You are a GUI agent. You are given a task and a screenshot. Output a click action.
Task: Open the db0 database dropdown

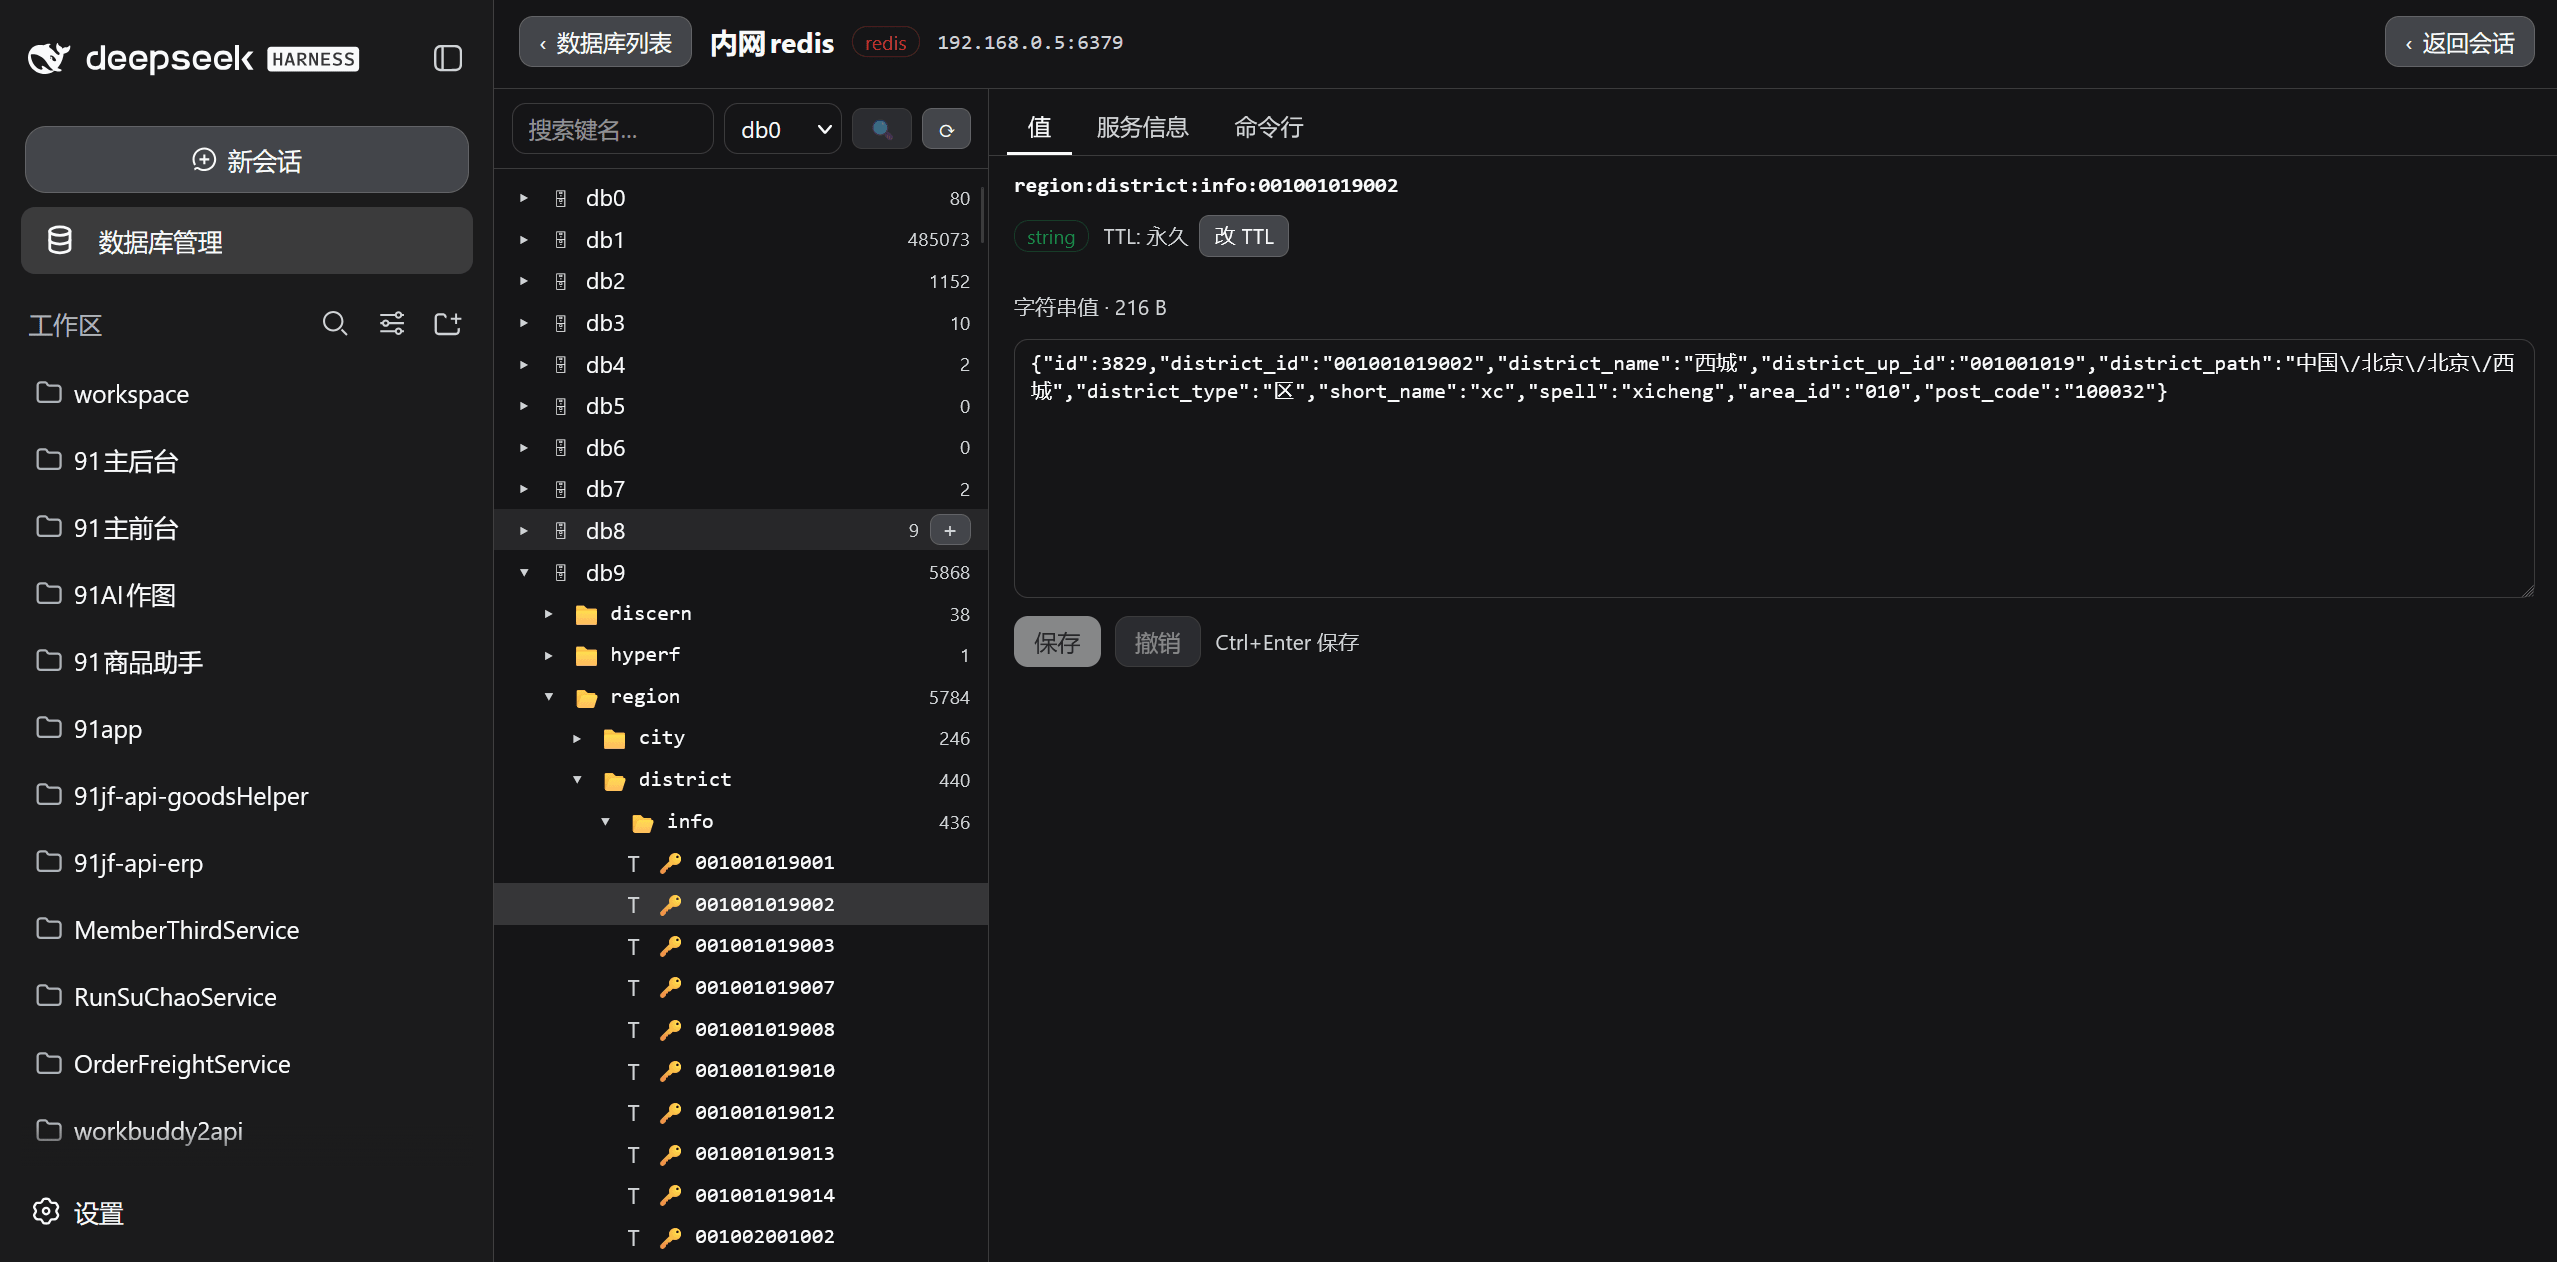coord(783,129)
